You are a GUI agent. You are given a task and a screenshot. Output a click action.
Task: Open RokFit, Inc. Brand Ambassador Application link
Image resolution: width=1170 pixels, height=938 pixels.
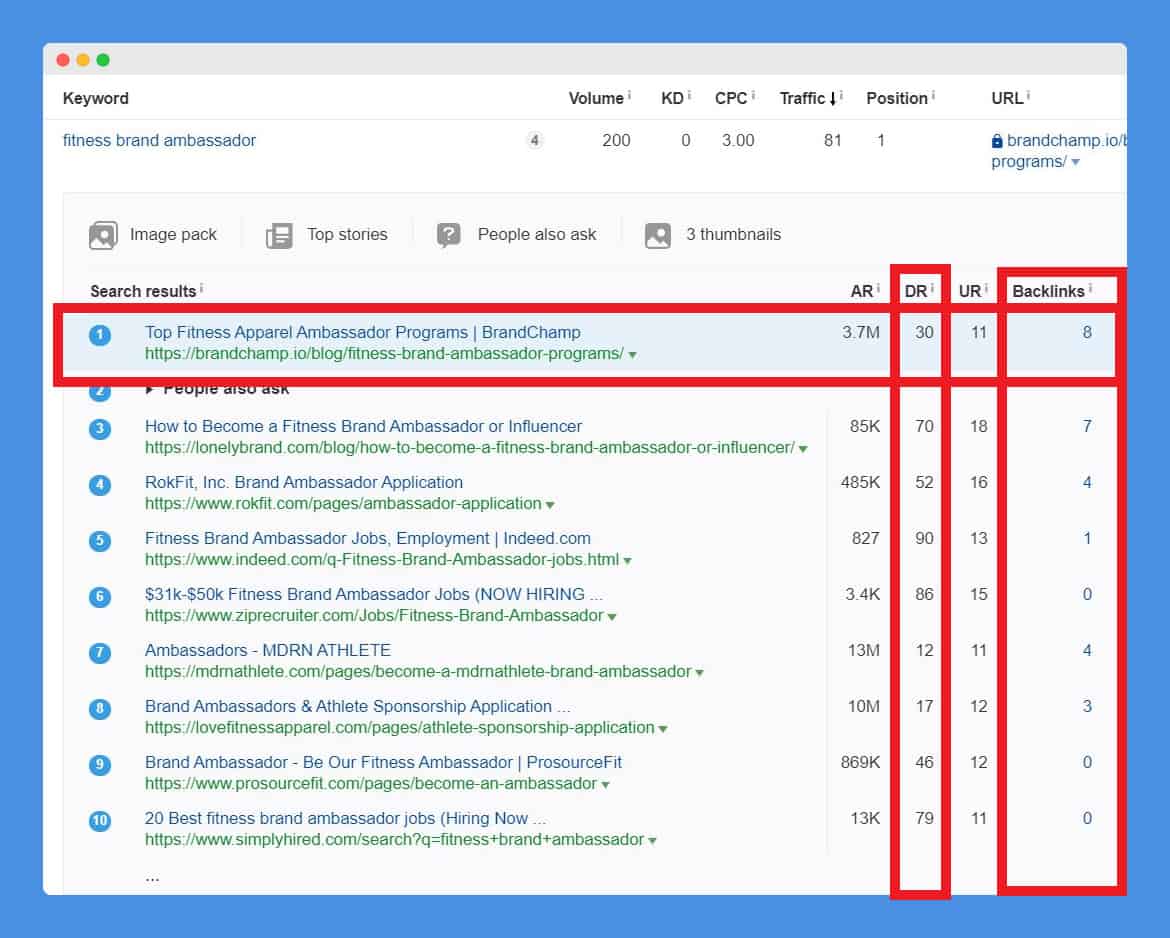tap(304, 482)
